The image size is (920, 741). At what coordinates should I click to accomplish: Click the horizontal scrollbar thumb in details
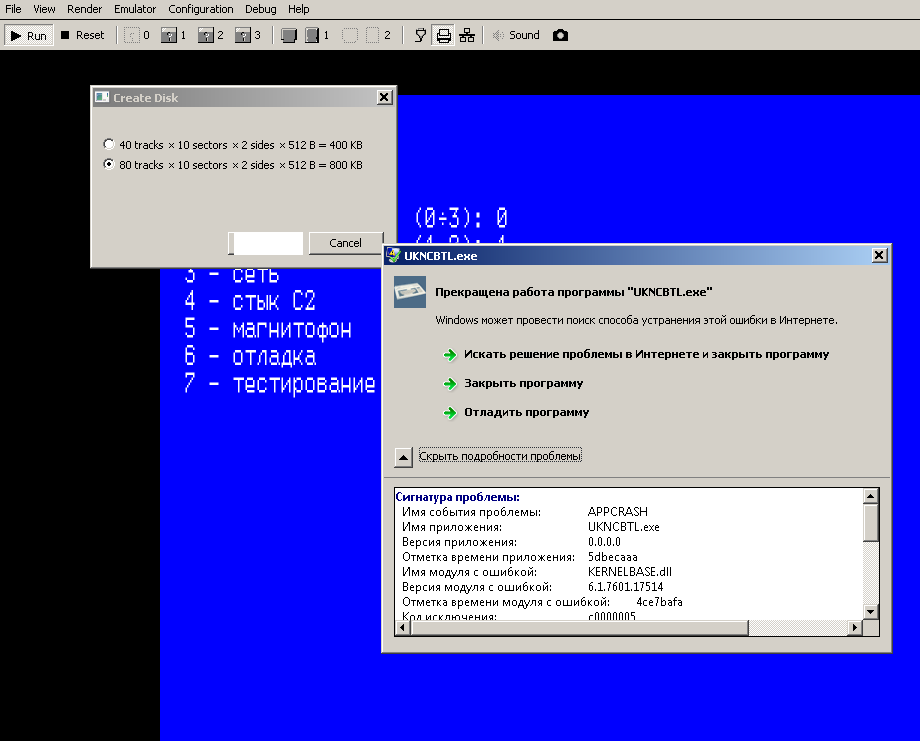point(580,627)
